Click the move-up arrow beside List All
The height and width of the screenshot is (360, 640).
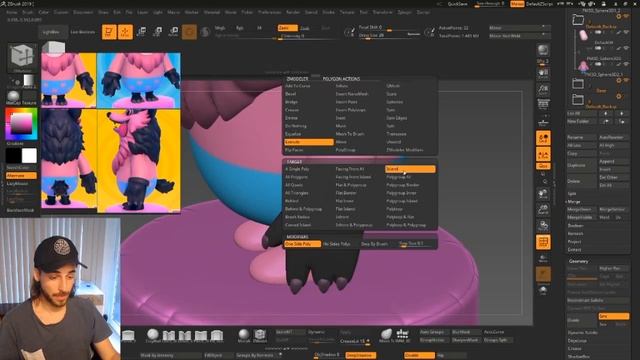(x=606, y=113)
